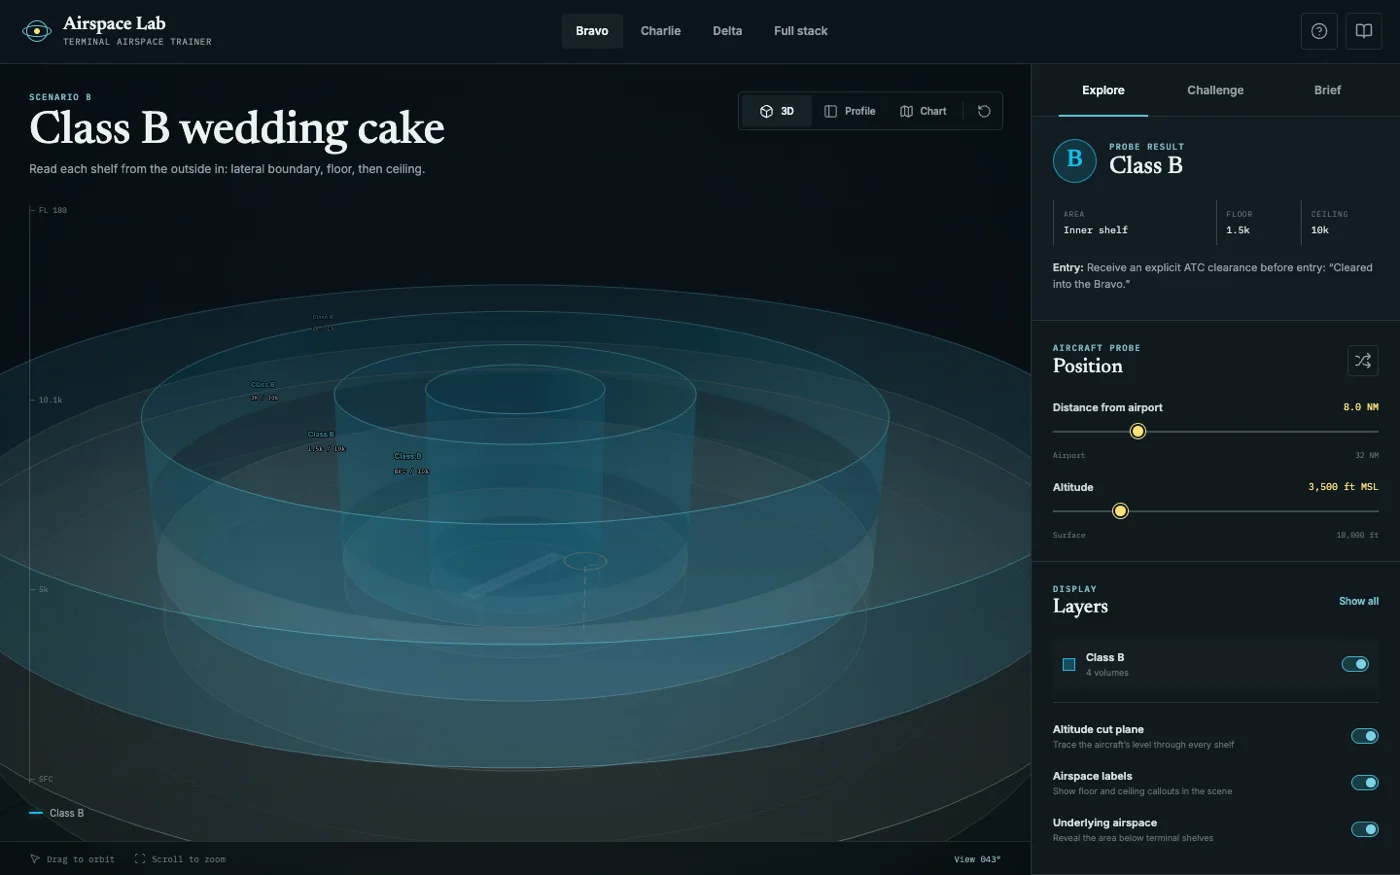Switch to the Challenge panel tab
1400x875 pixels.
(x=1215, y=90)
